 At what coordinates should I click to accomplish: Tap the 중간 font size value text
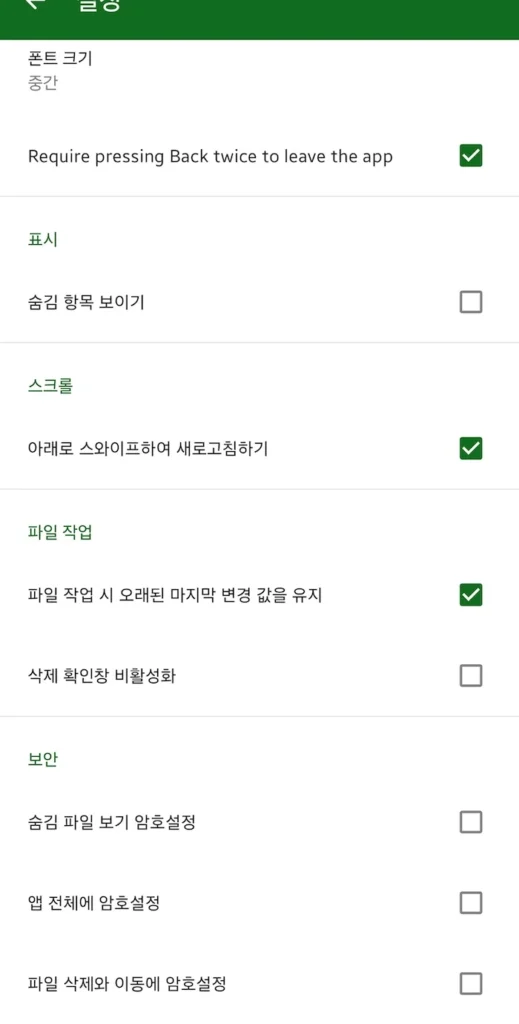click(x=42, y=84)
